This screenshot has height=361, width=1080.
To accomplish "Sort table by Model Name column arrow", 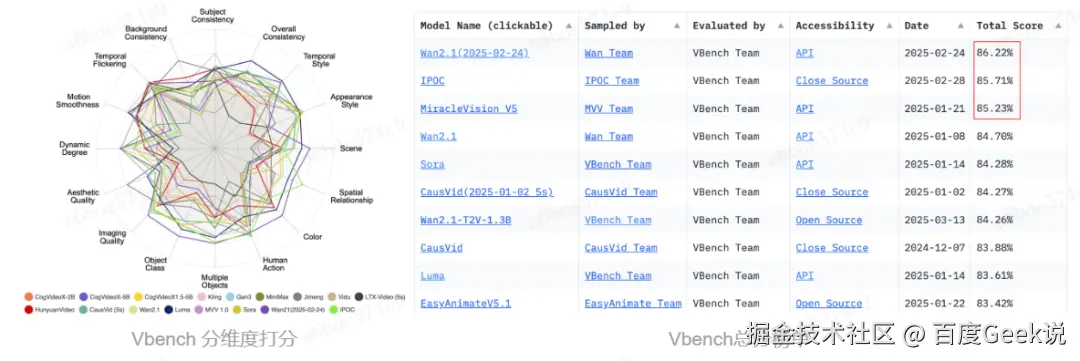I will [x=568, y=25].
